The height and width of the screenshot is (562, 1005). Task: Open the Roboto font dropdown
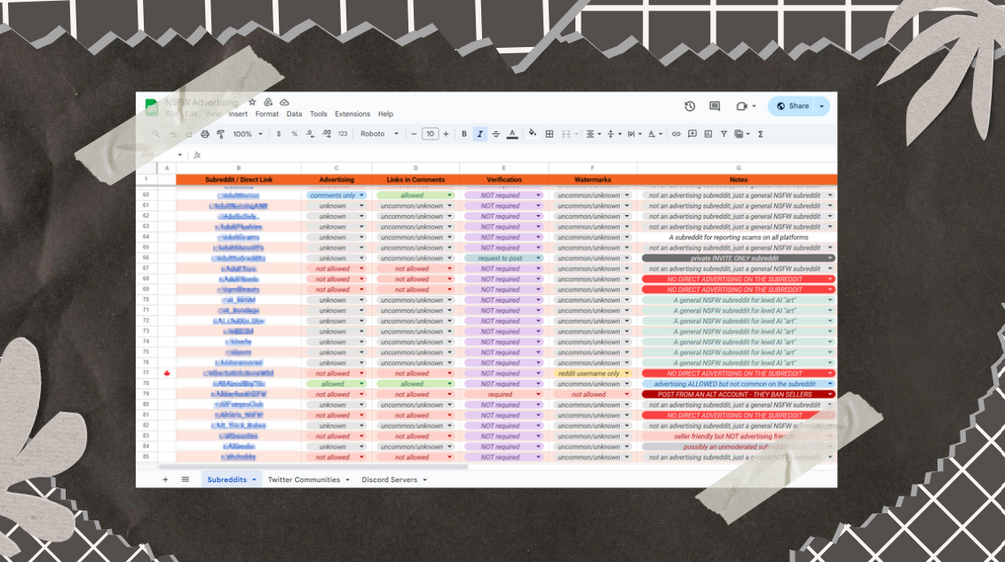(379, 134)
